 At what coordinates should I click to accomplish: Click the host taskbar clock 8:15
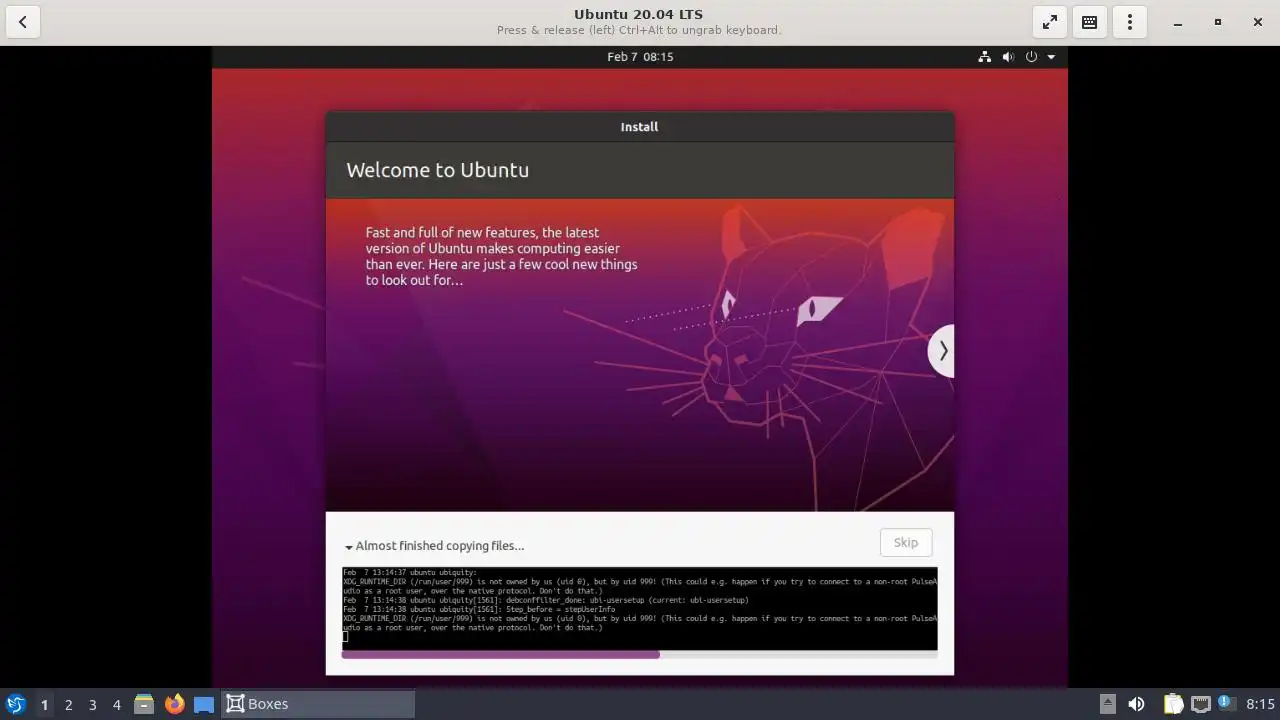click(1260, 705)
